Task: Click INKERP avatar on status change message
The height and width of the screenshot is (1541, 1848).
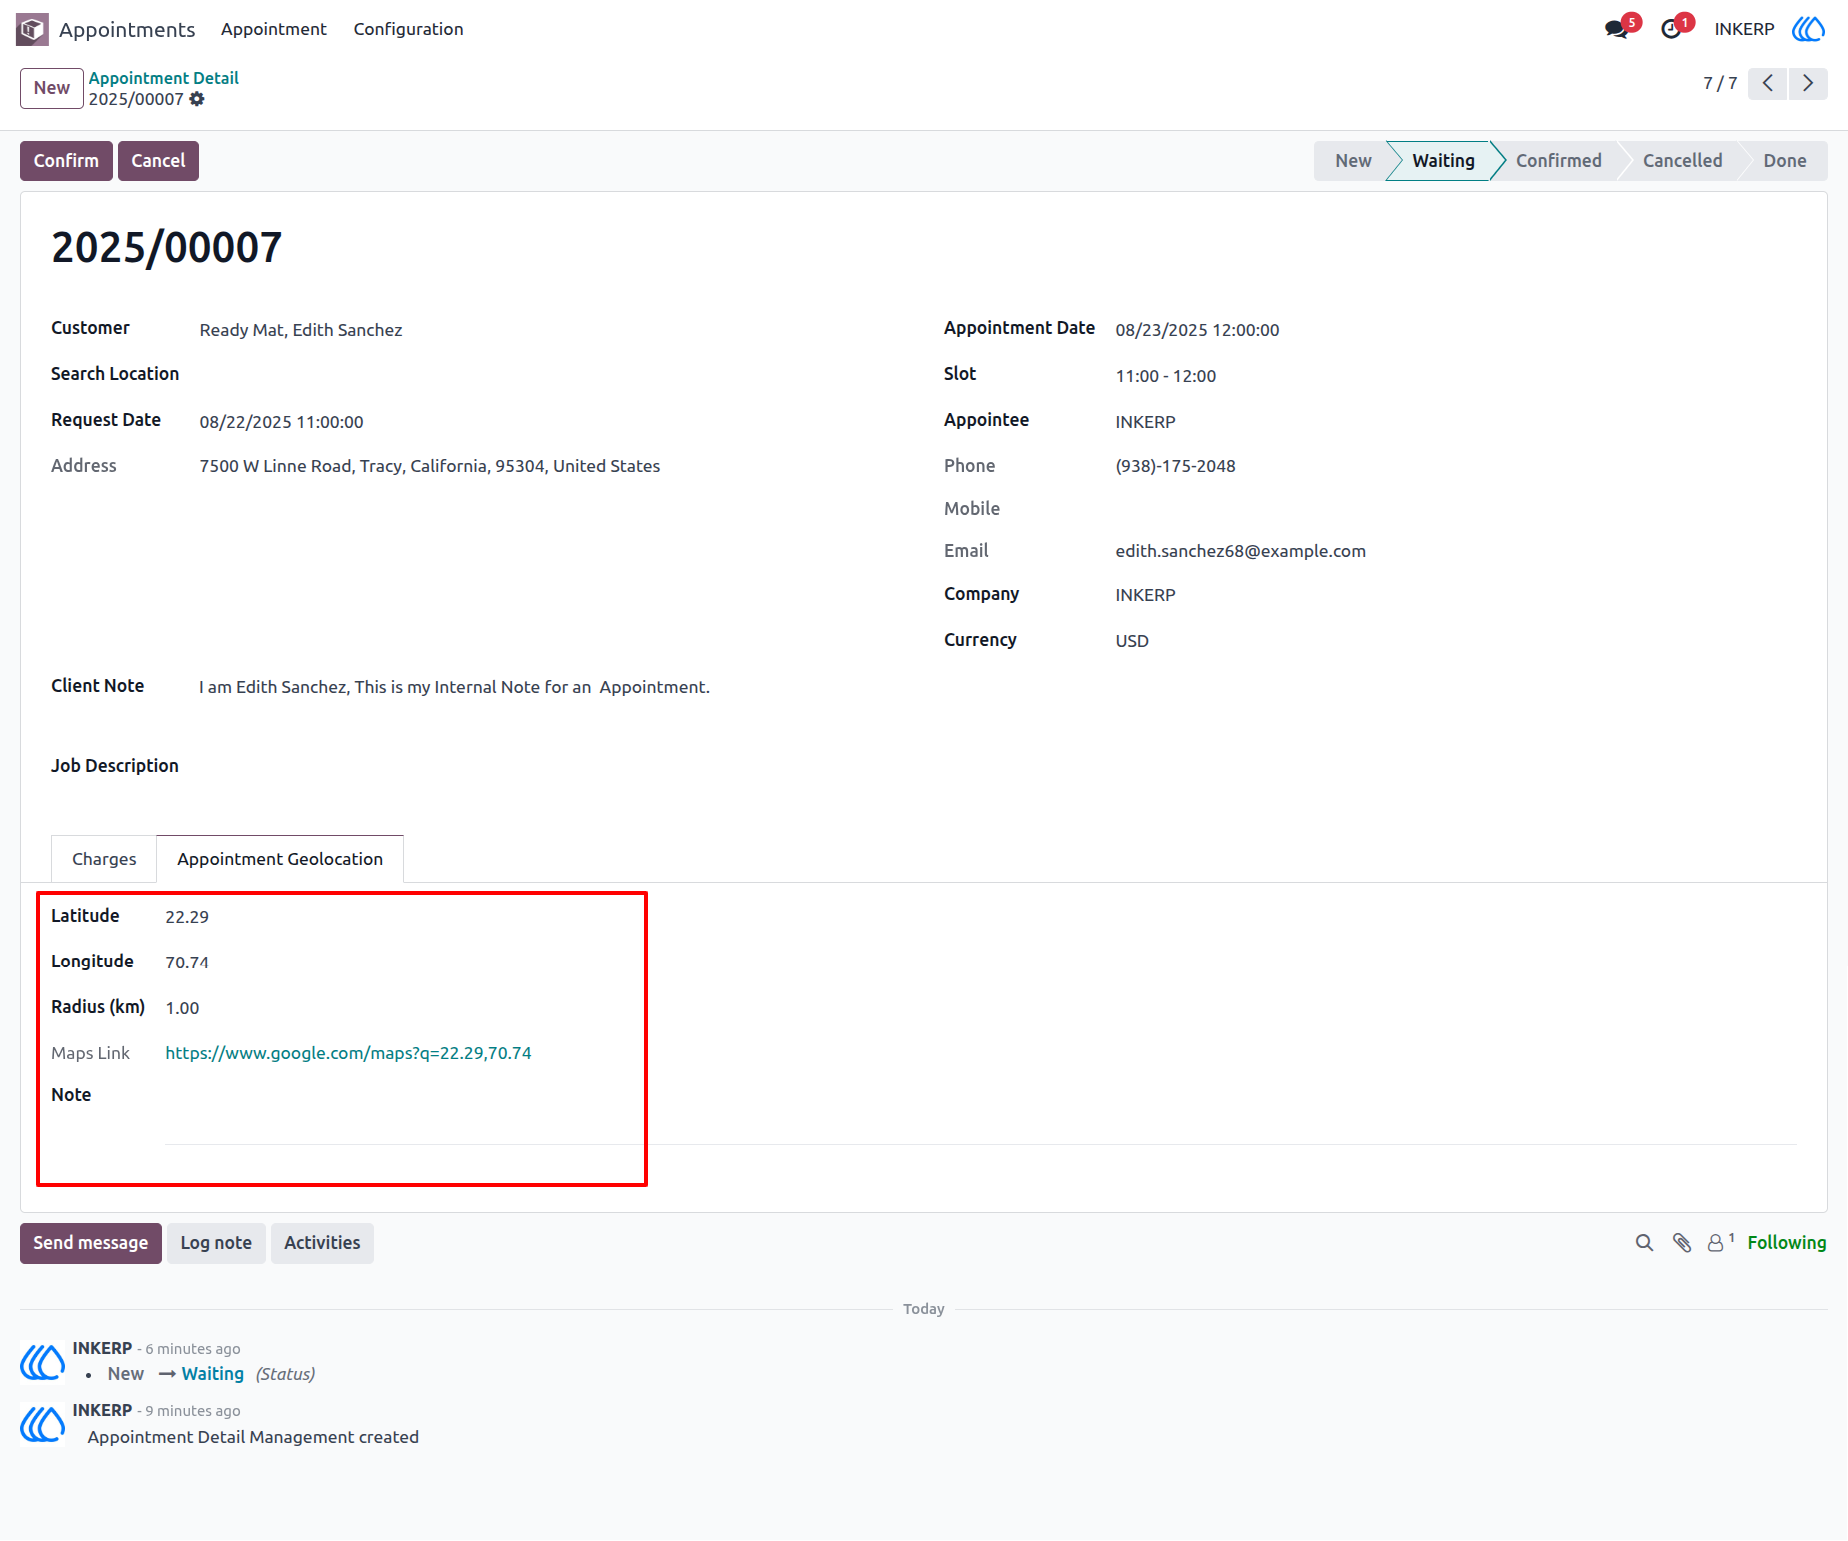Action: click(43, 1362)
